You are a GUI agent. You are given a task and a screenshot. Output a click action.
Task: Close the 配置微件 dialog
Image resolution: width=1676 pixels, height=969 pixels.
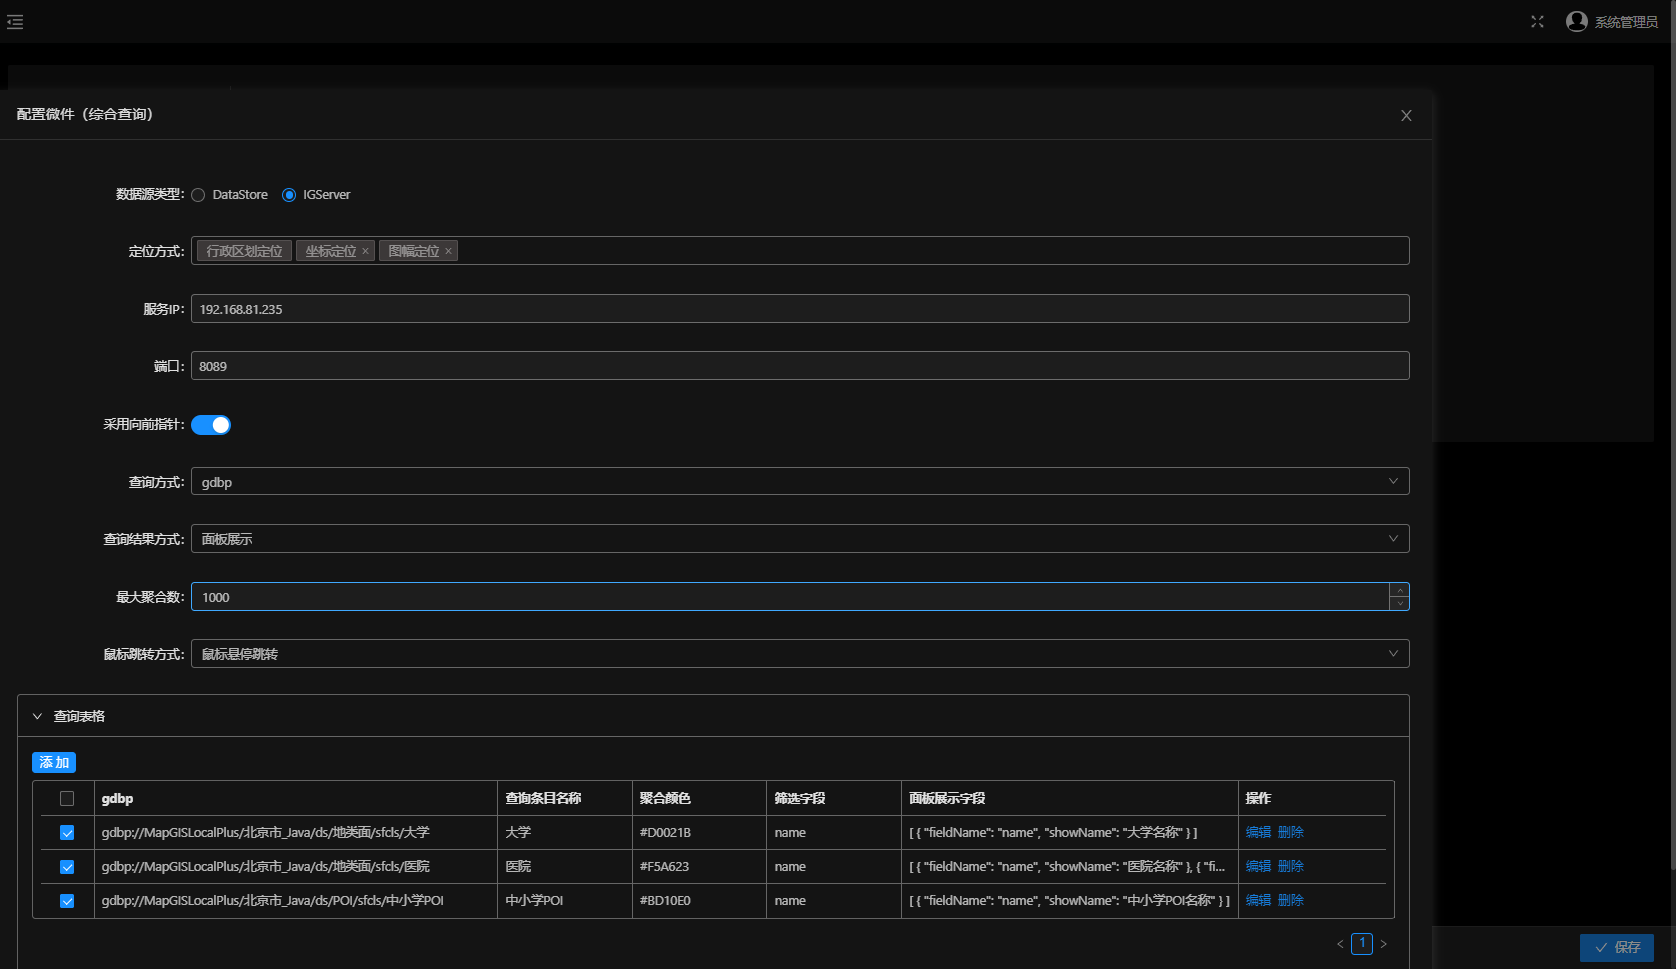1406,115
